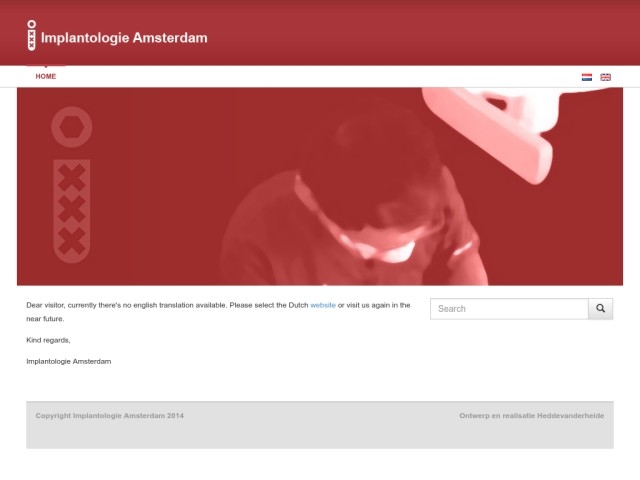Click the 'near future.' text line

pos(45,319)
